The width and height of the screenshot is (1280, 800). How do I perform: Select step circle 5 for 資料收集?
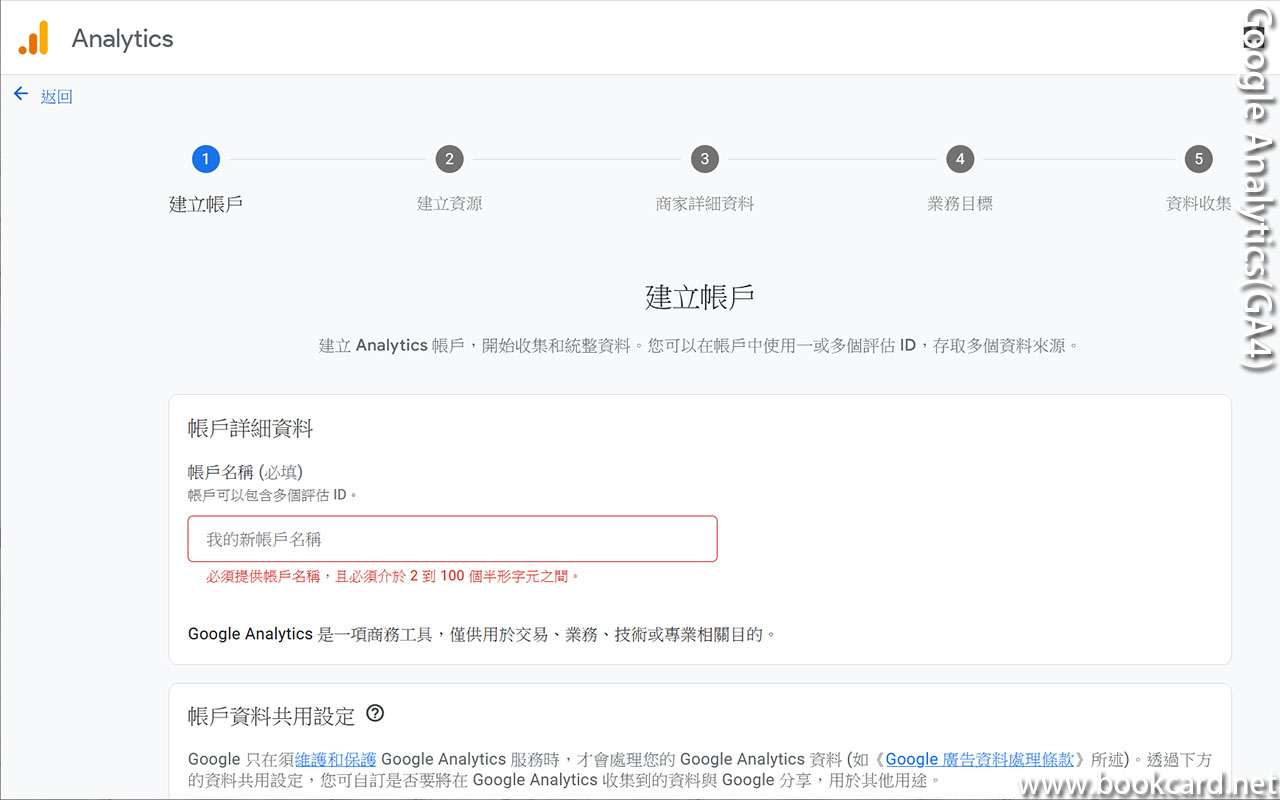pos(1198,158)
